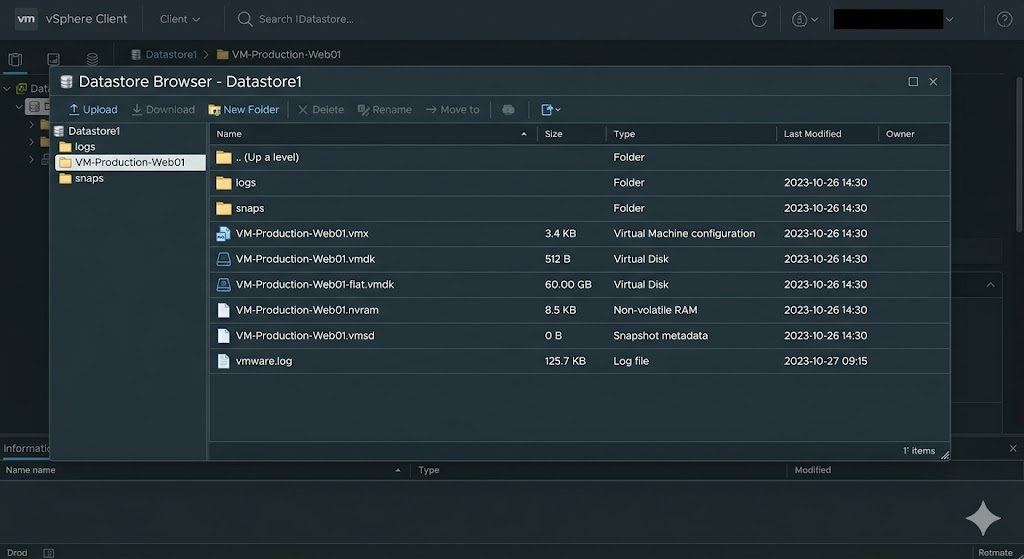Click the inflate disk icon in toolbar
Viewport: 1024px width, 559px height.
[508, 110]
